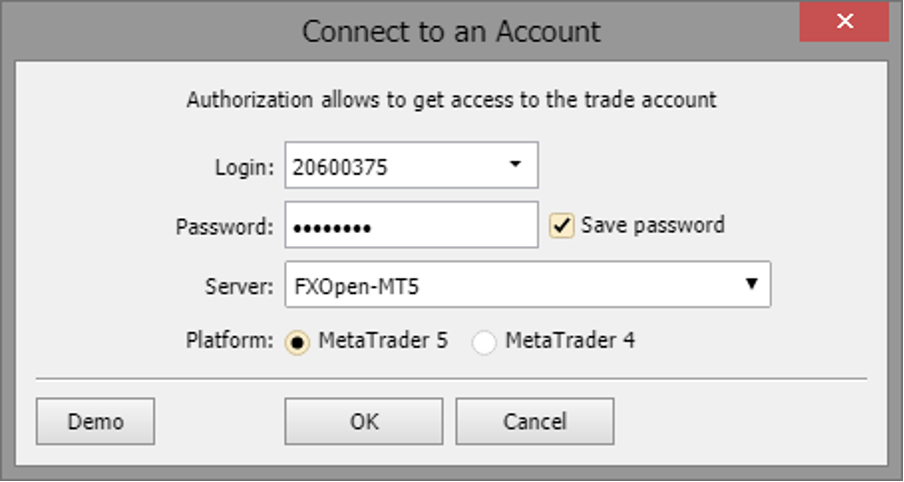The height and width of the screenshot is (482, 904).
Task: Click the "Server:" field label
Action: coord(238,286)
